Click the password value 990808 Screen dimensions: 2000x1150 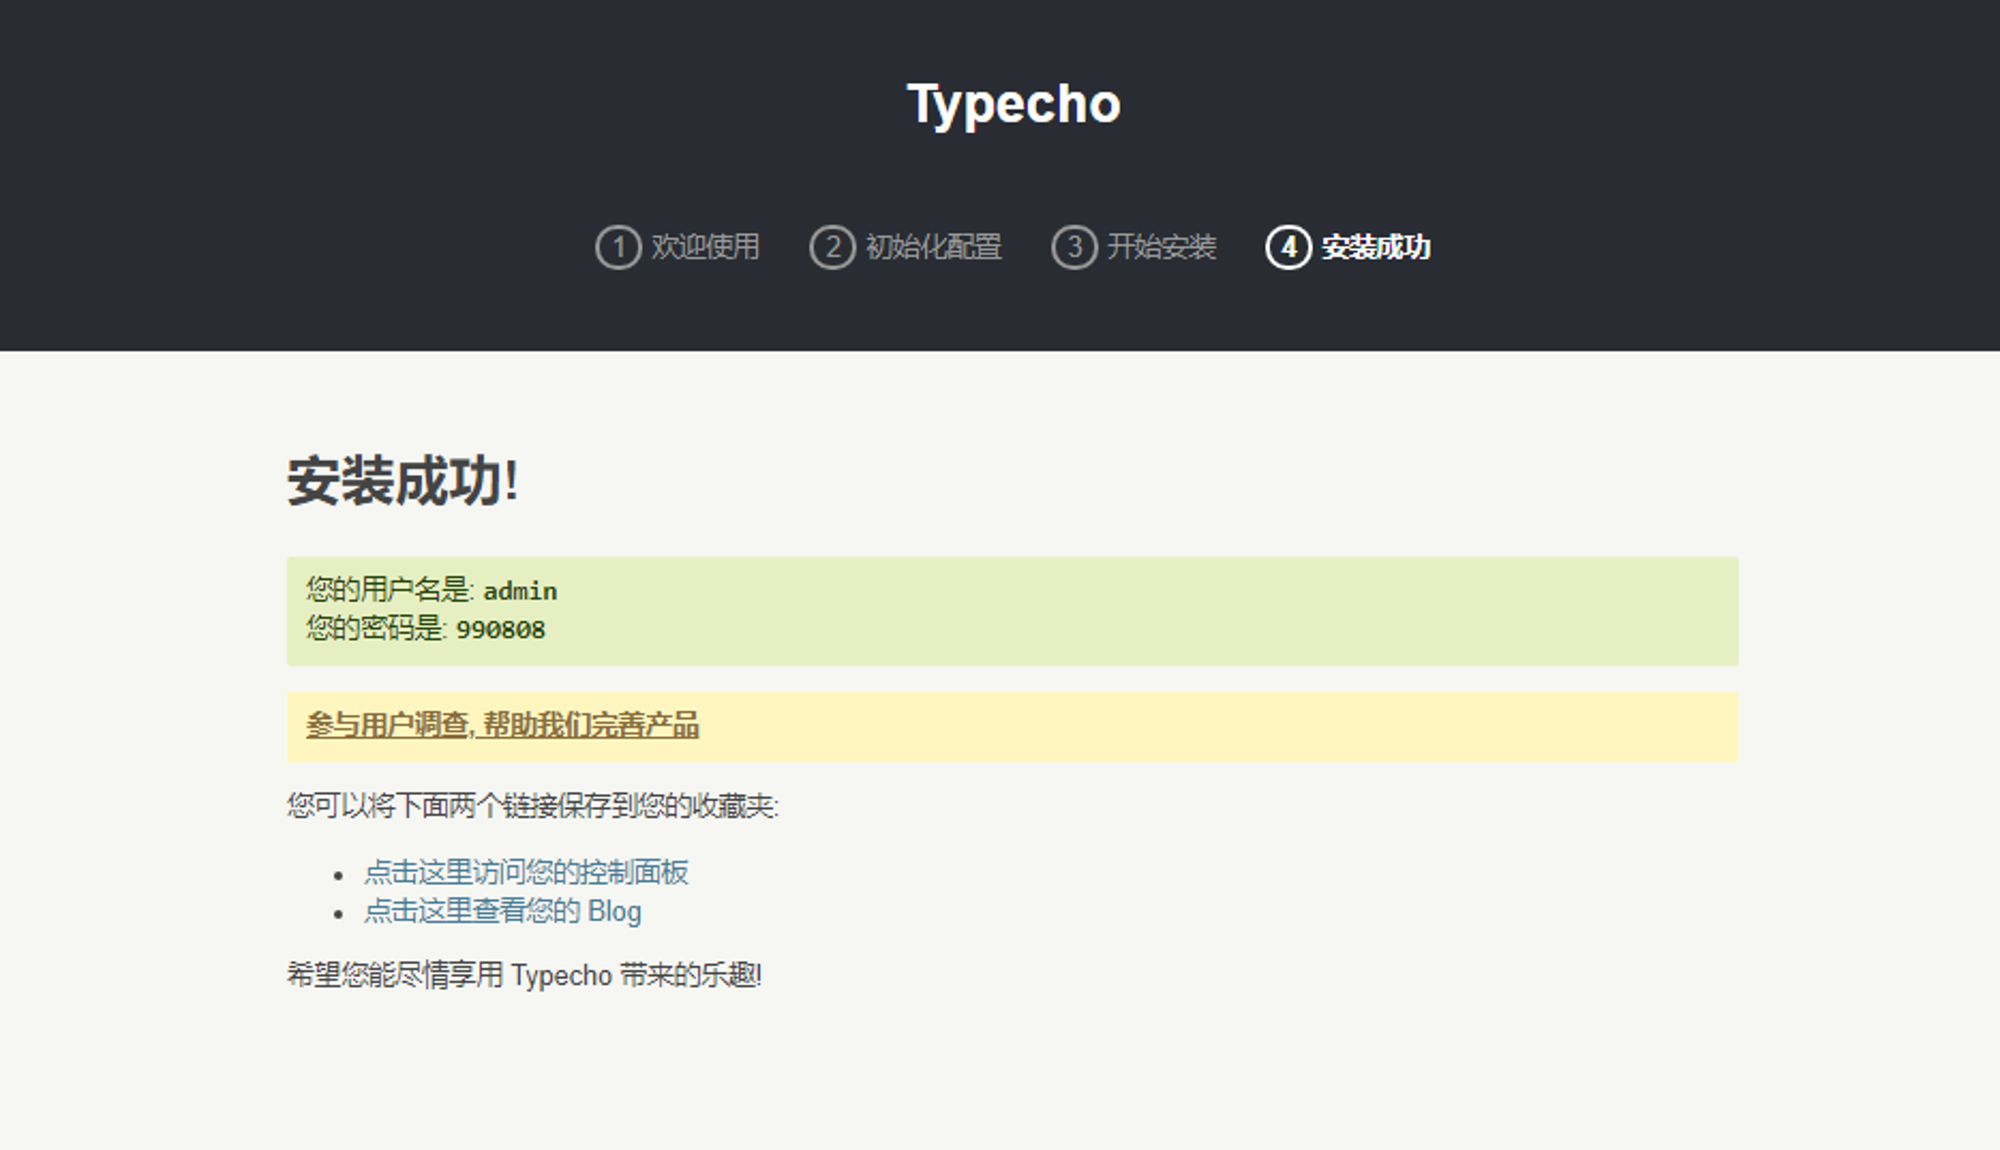click(x=501, y=630)
